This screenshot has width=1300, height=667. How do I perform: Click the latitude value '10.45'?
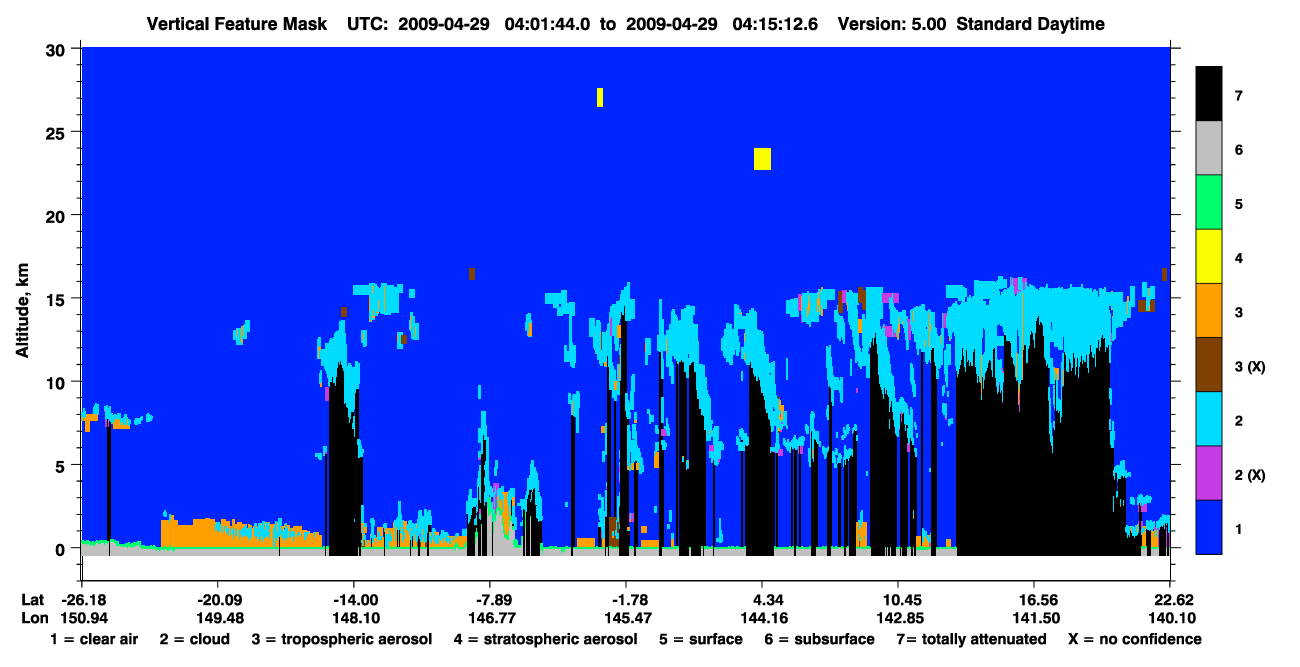coord(898,600)
